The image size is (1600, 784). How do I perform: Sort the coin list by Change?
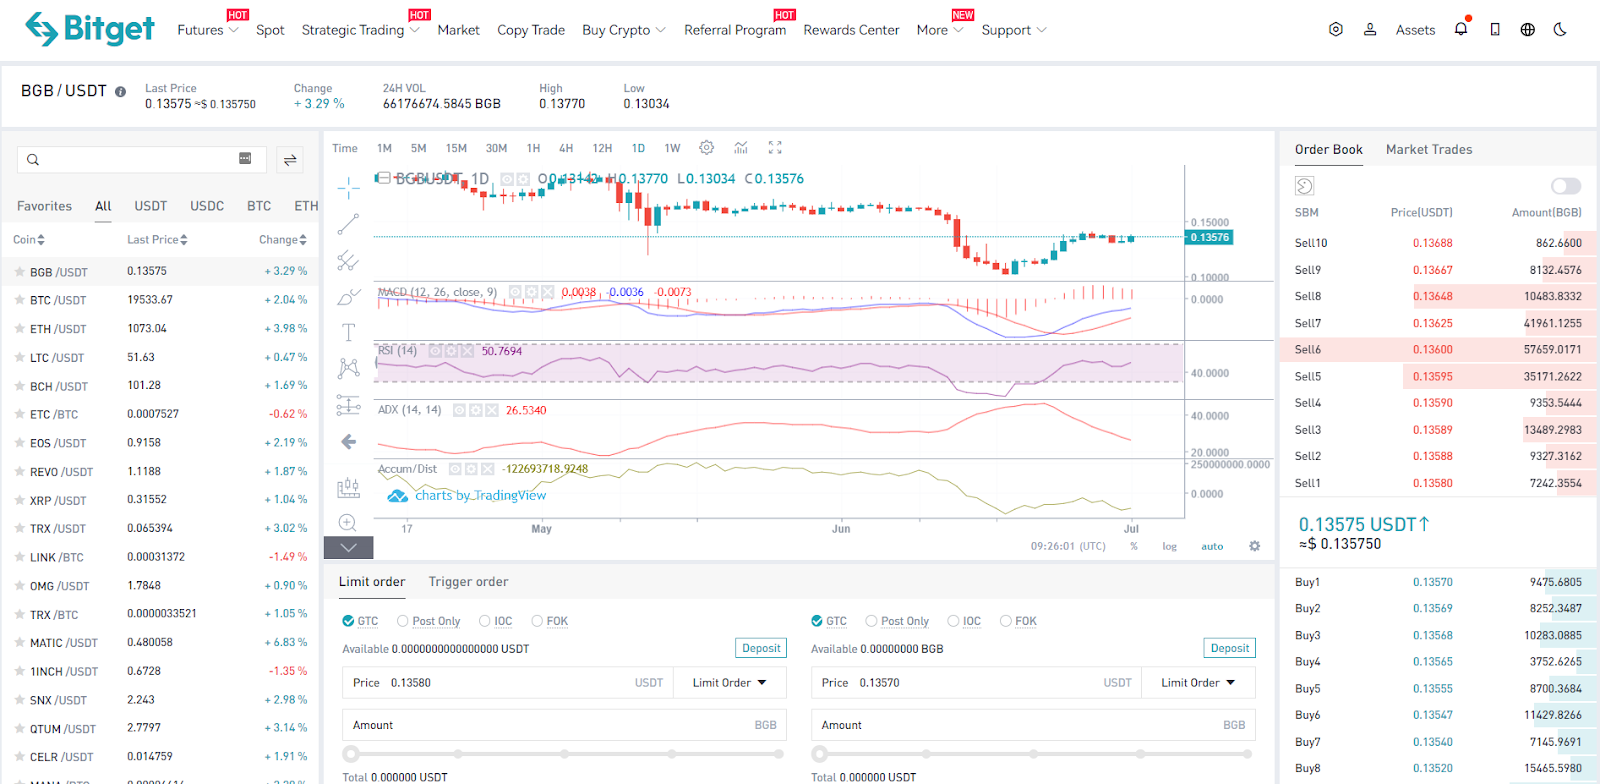[x=283, y=240]
